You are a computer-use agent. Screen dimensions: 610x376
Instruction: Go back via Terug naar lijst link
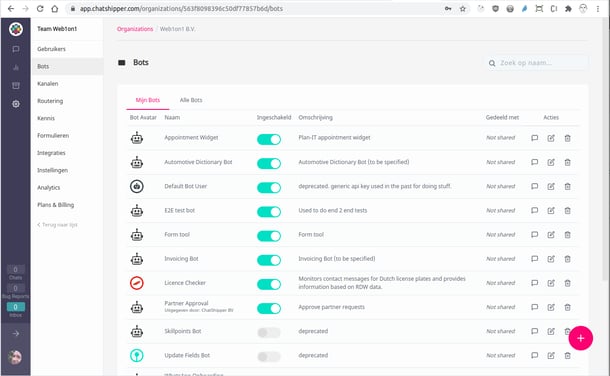(x=57, y=225)
